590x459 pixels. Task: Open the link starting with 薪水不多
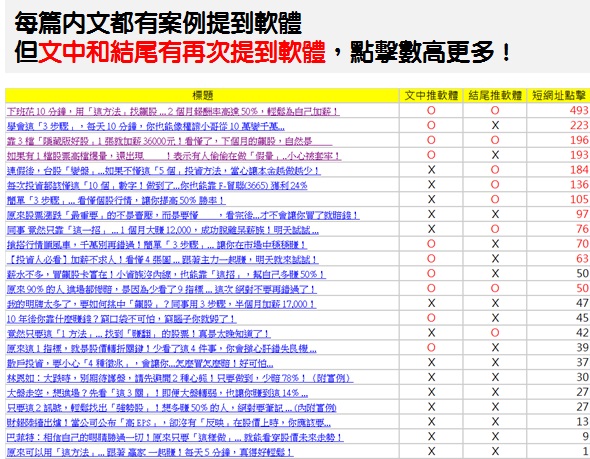tap(166, 275)
